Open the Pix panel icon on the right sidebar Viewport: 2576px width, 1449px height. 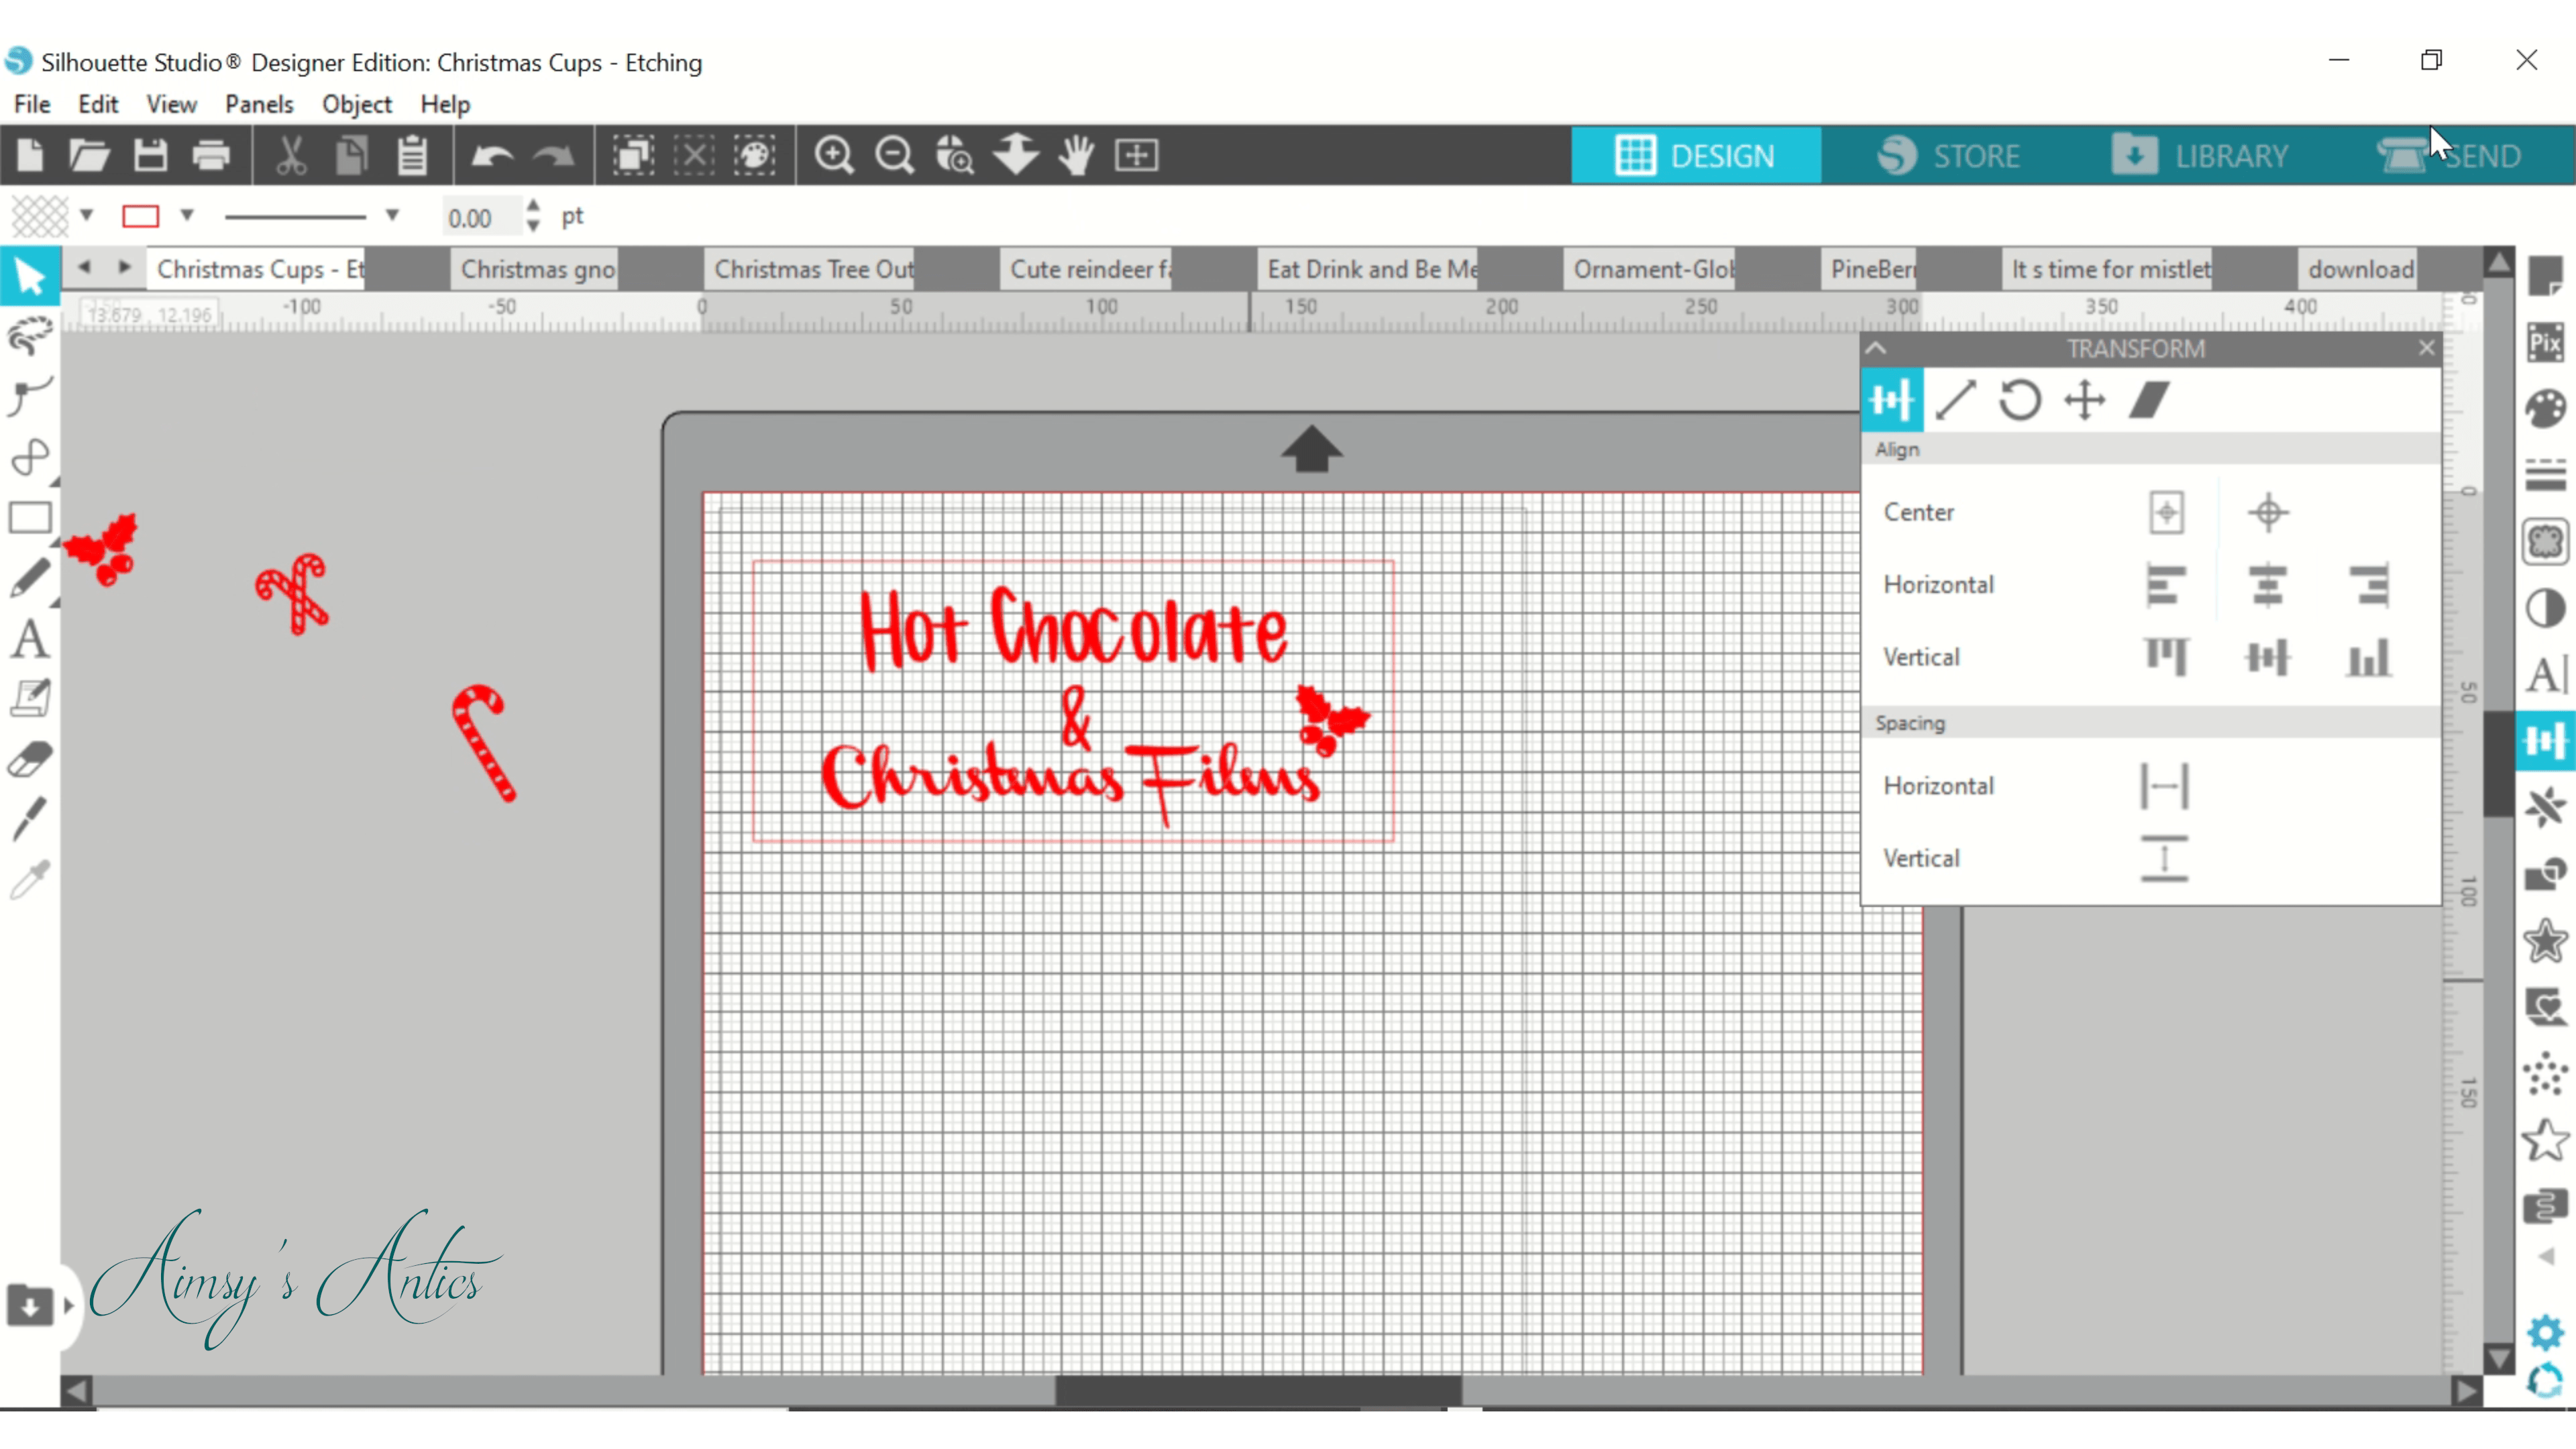click(x=2545, y=342)
